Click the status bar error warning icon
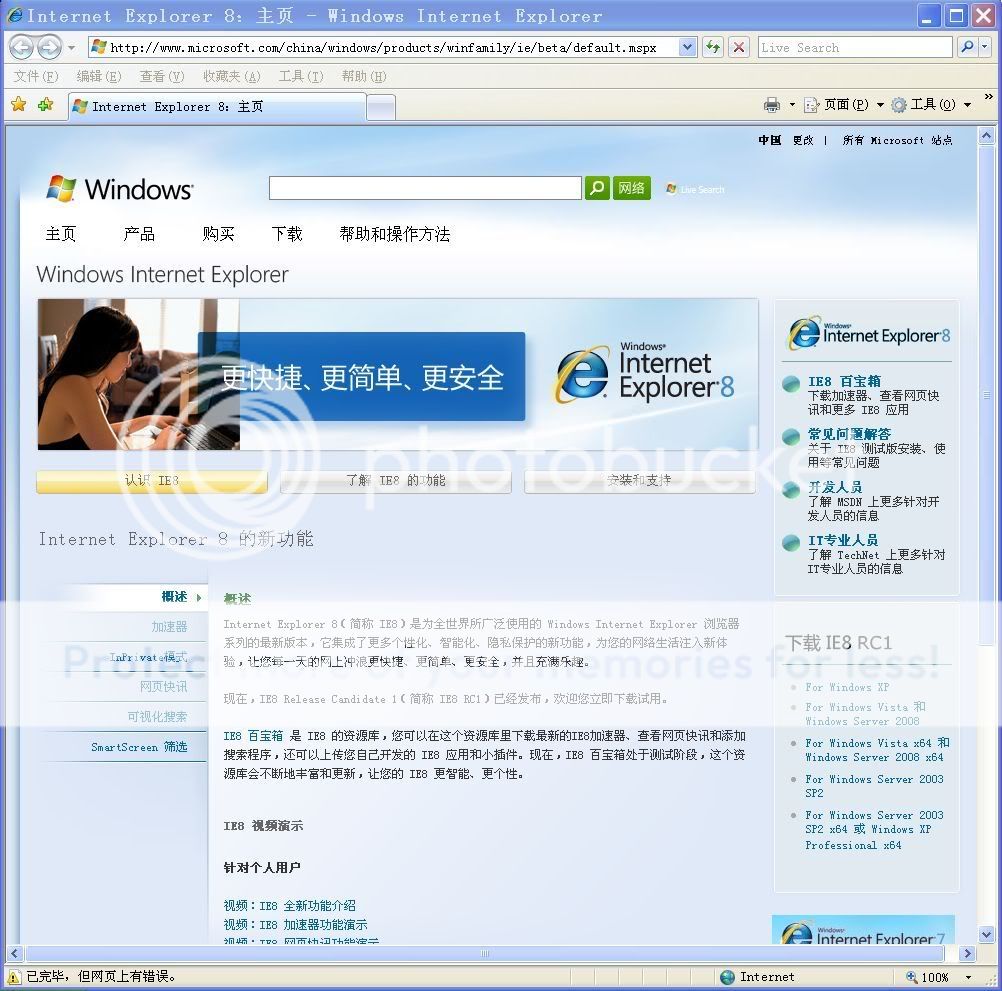The width and height of the screenshot is (1002, 991). [x=13, y=977]
